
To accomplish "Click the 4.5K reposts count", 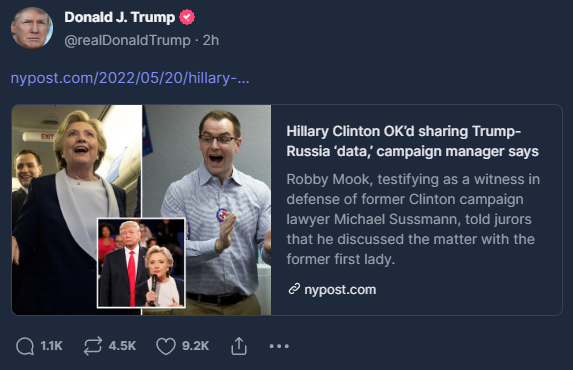I will (x=122, y=346).
